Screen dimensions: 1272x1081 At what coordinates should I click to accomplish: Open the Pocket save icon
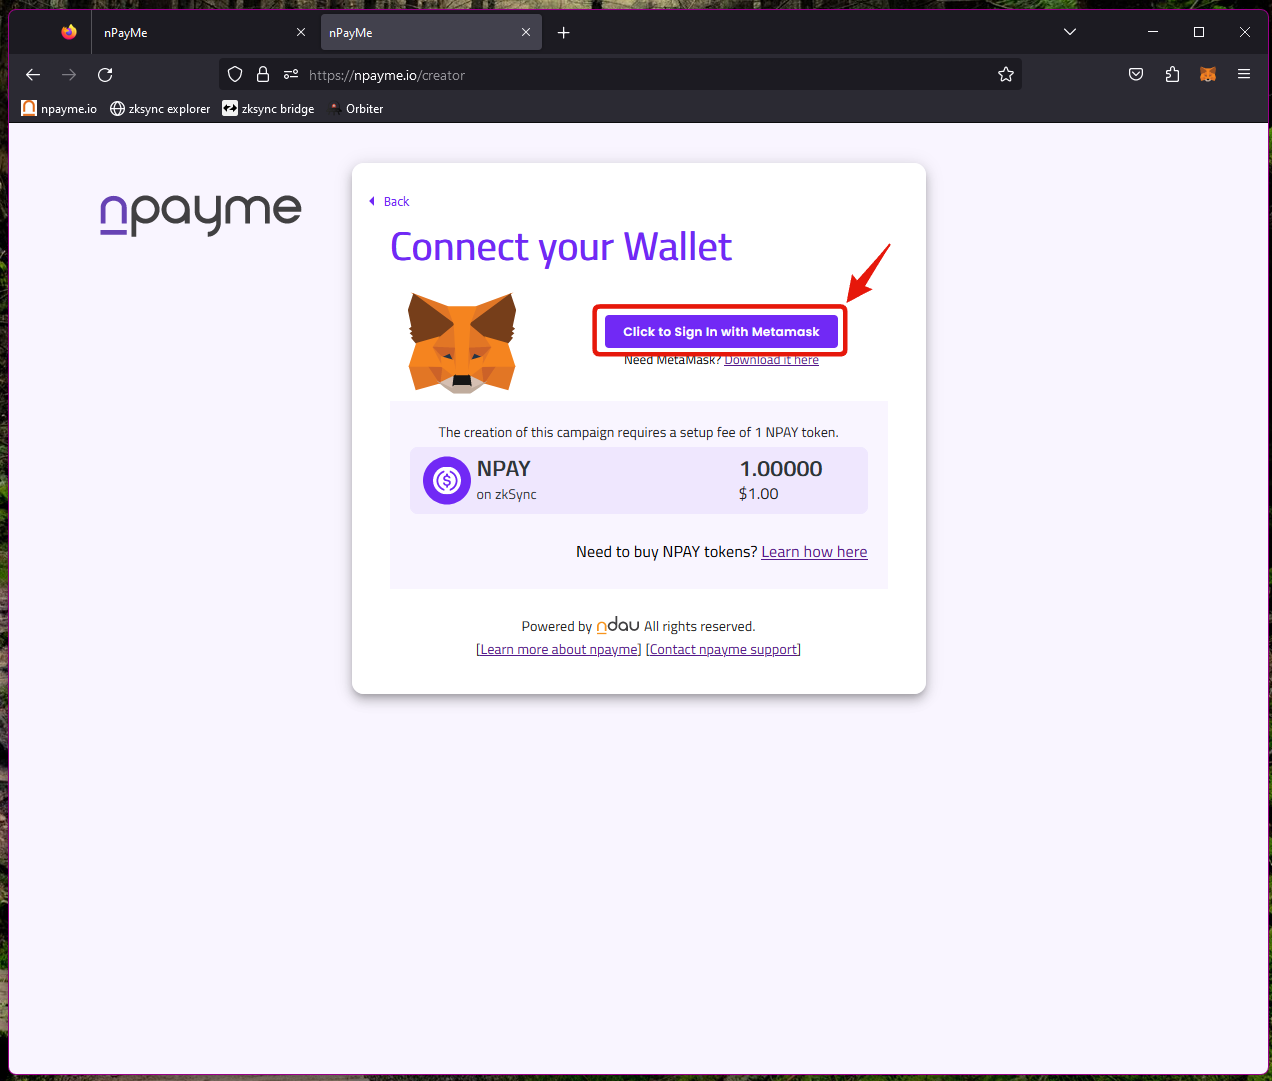1136,74
